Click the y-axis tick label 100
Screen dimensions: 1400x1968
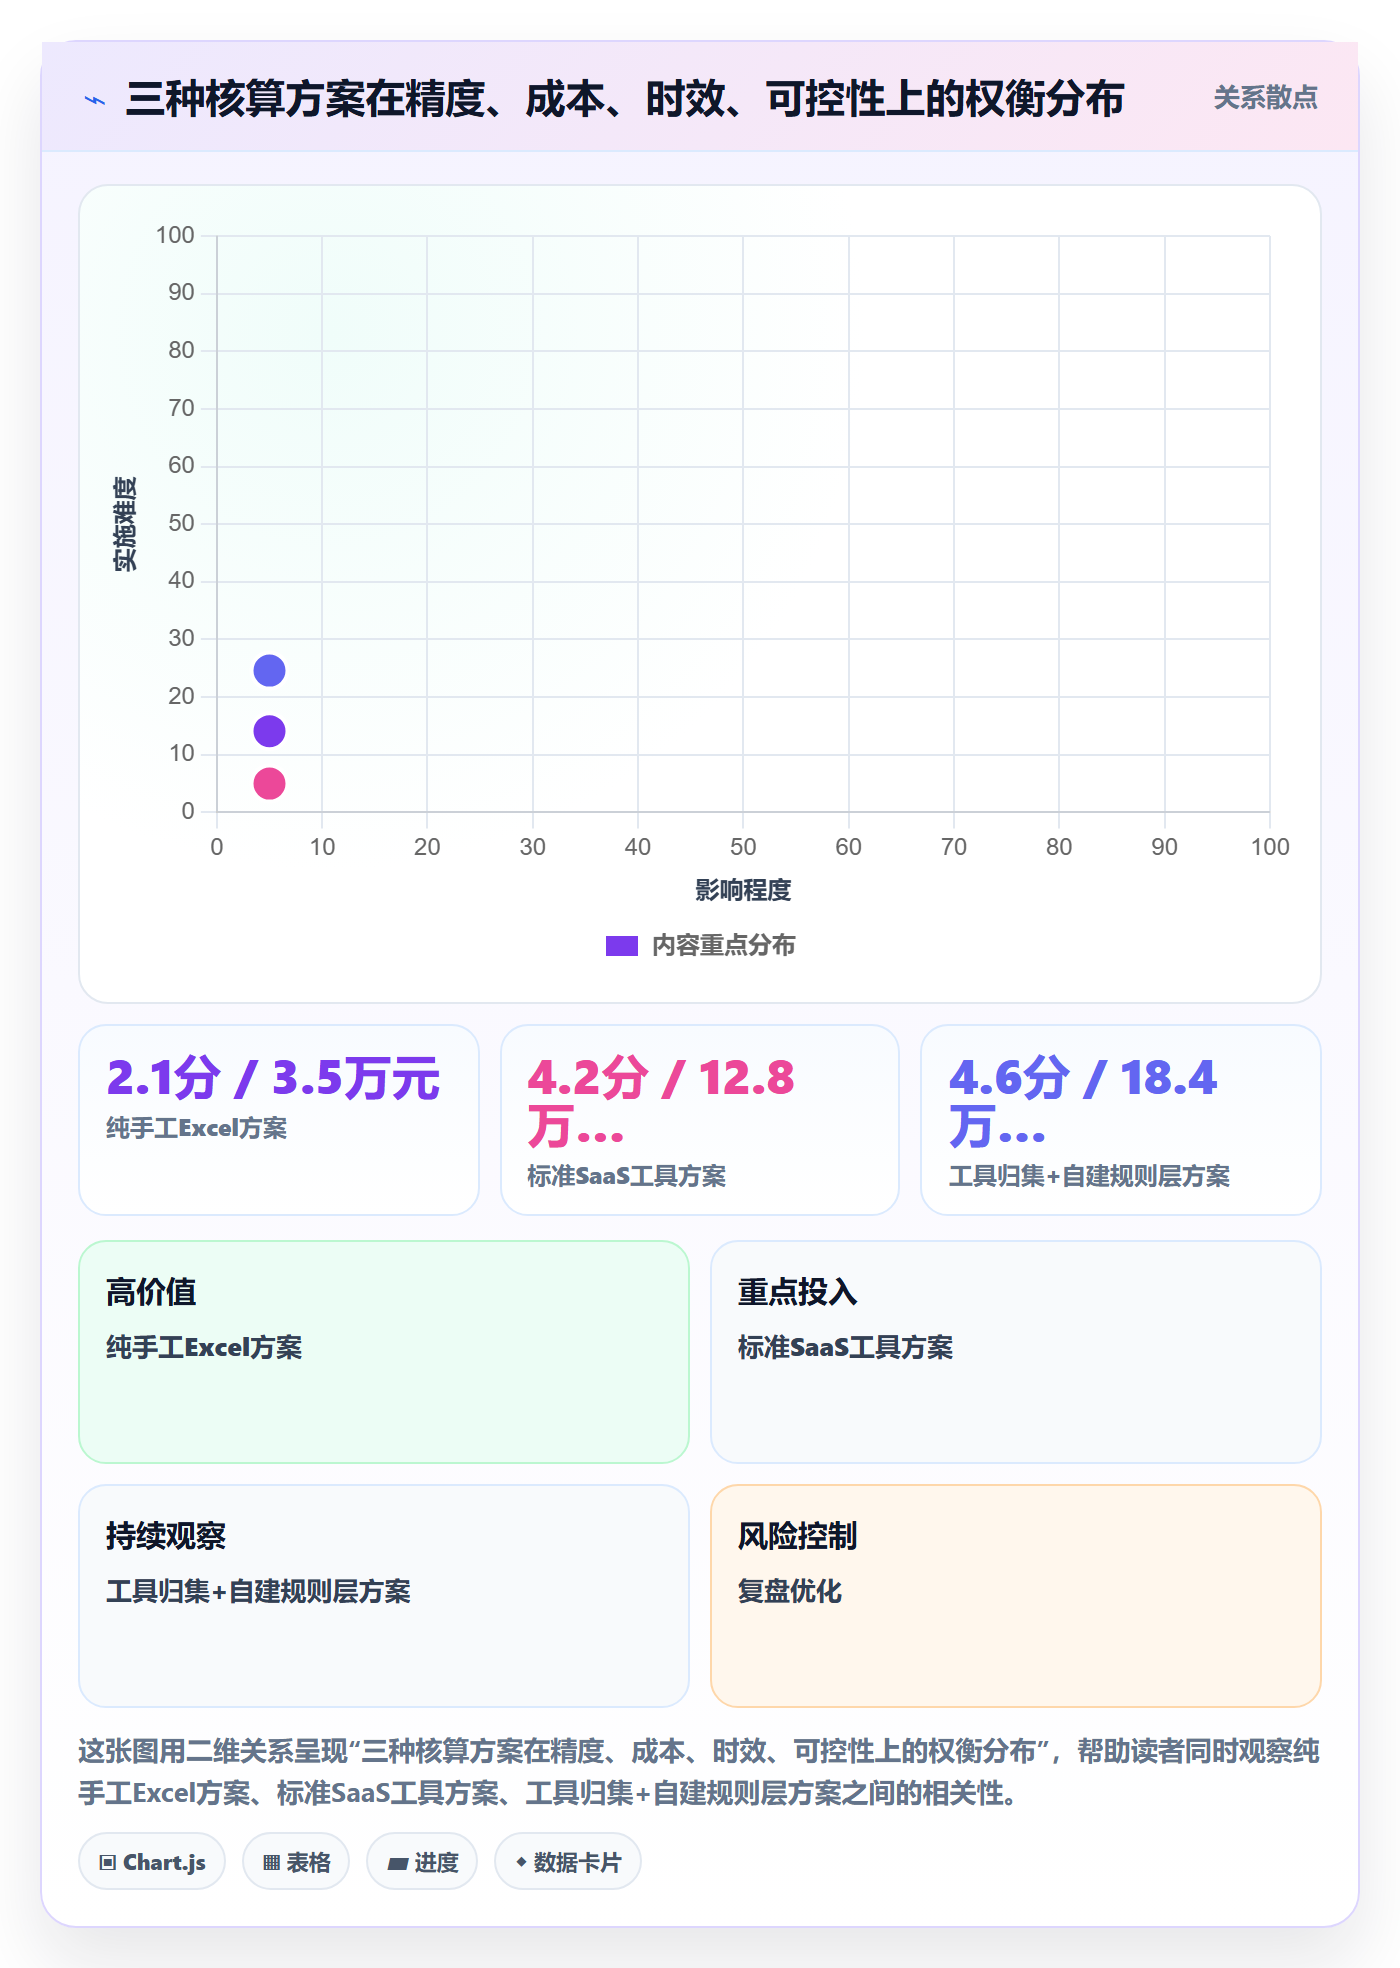pos(175,235)
